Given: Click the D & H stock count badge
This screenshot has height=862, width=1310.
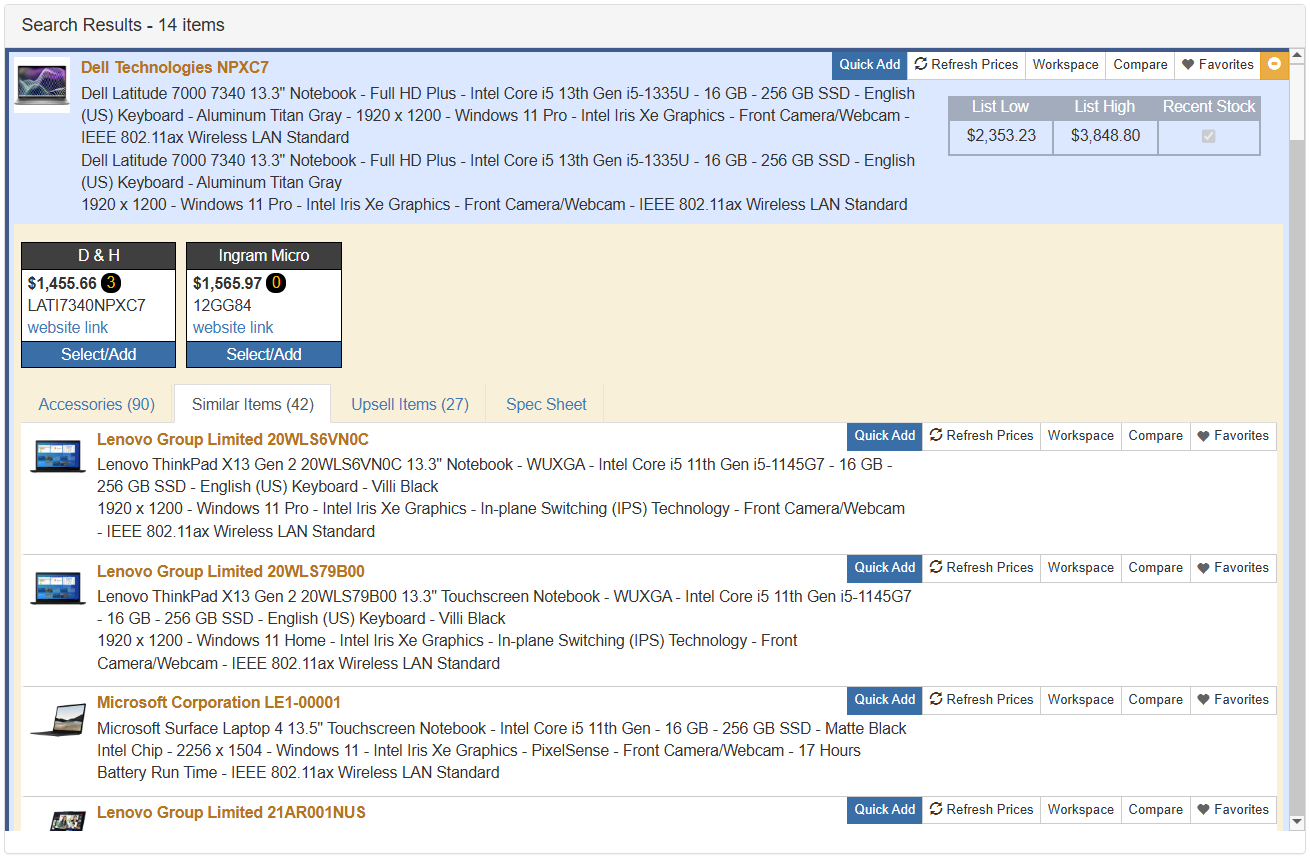Looking at the screenshot, I should (x=111, y=283).
